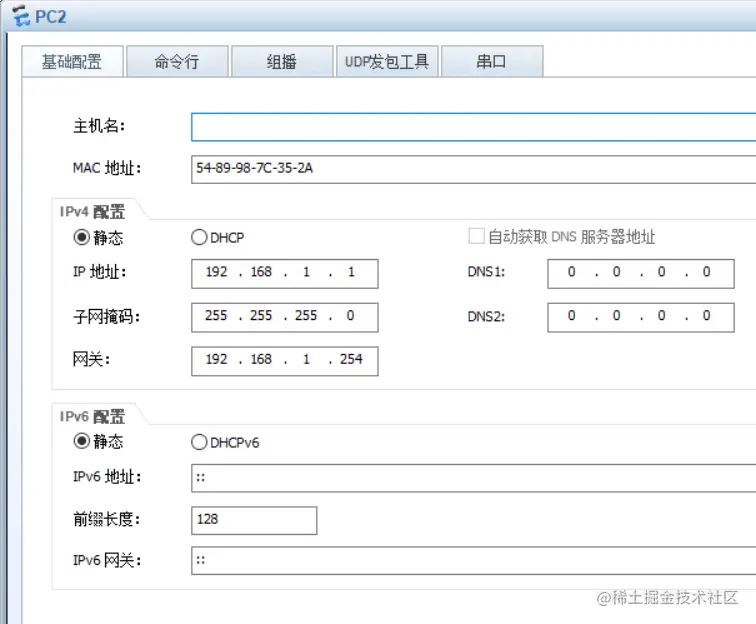This screenshot has width=756, height=624.
Task: Click the 网关 field 192.168.1.254
Action: pyautogui.click(x=284, y=361)
